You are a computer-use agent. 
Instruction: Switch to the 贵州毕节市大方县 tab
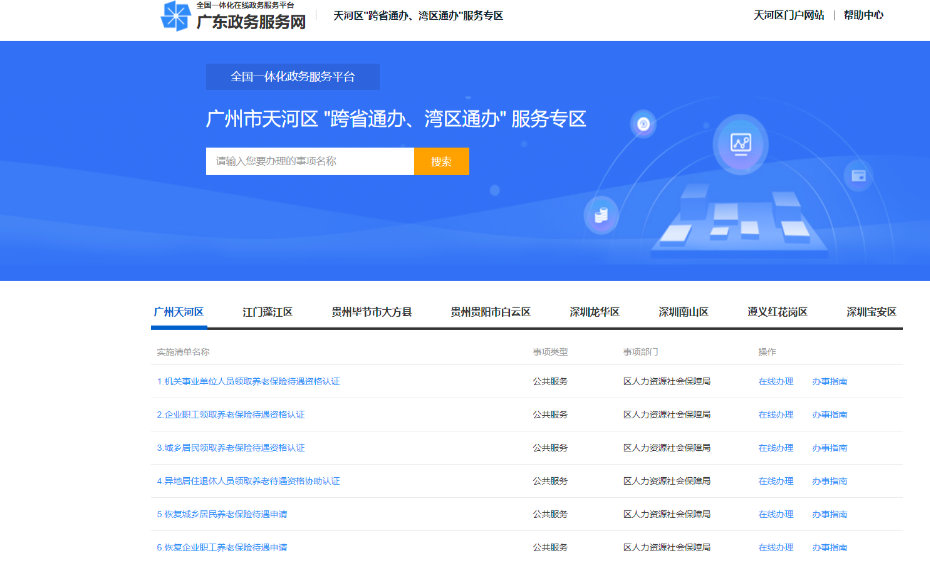coord(371,312)
